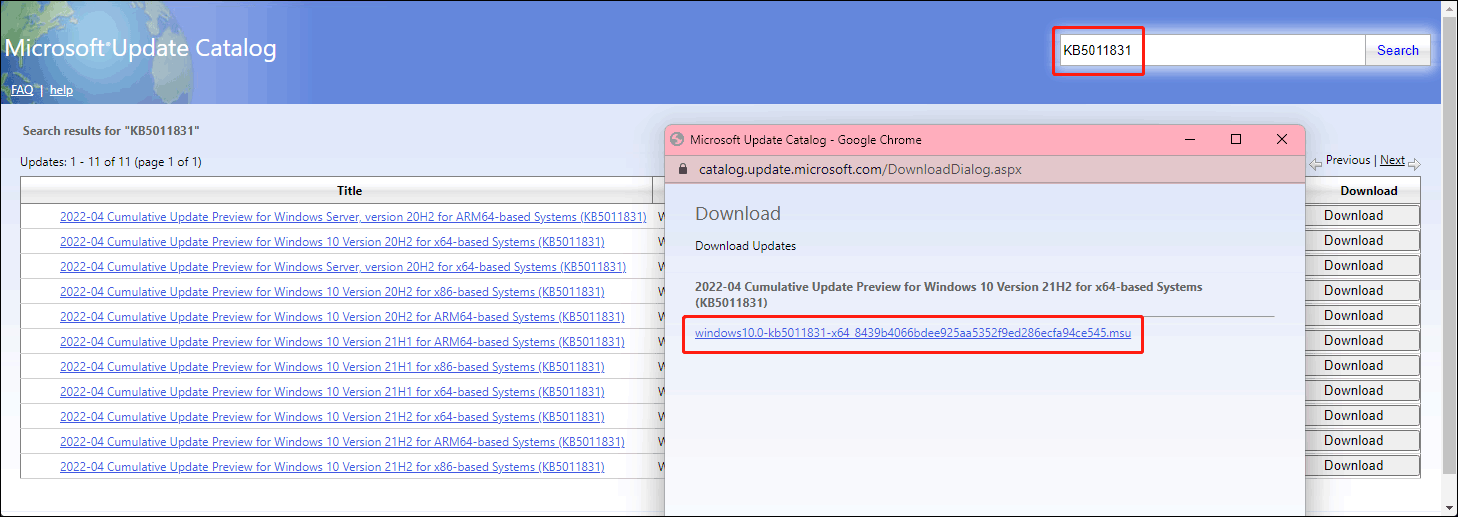Open the help link in header
This screenshot has width=1458, height=517.
(x=61, y=90)
